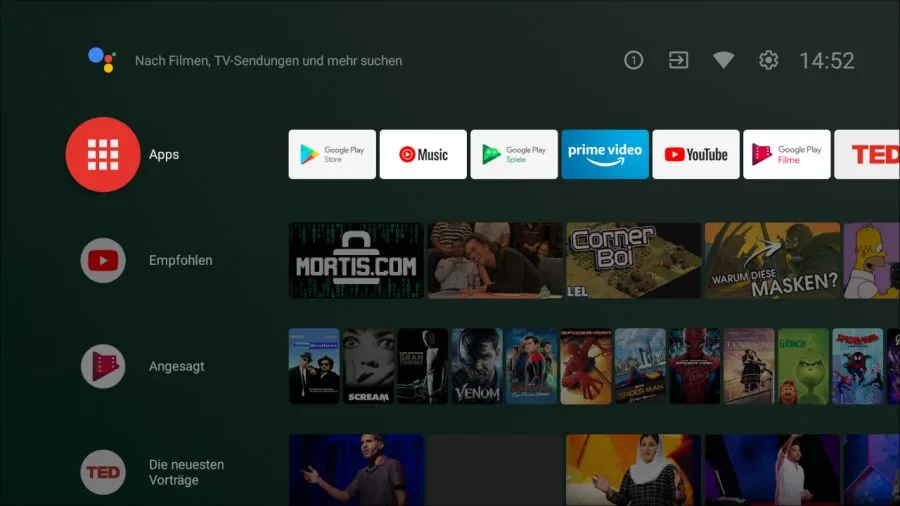Select the Google Play Filme Angesagt icon

103,366
